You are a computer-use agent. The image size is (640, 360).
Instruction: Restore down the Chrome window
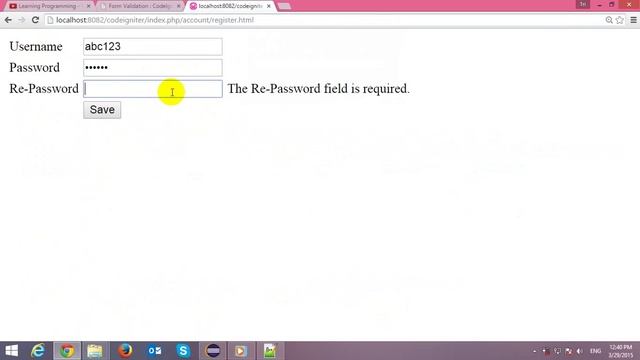point(611,4)
